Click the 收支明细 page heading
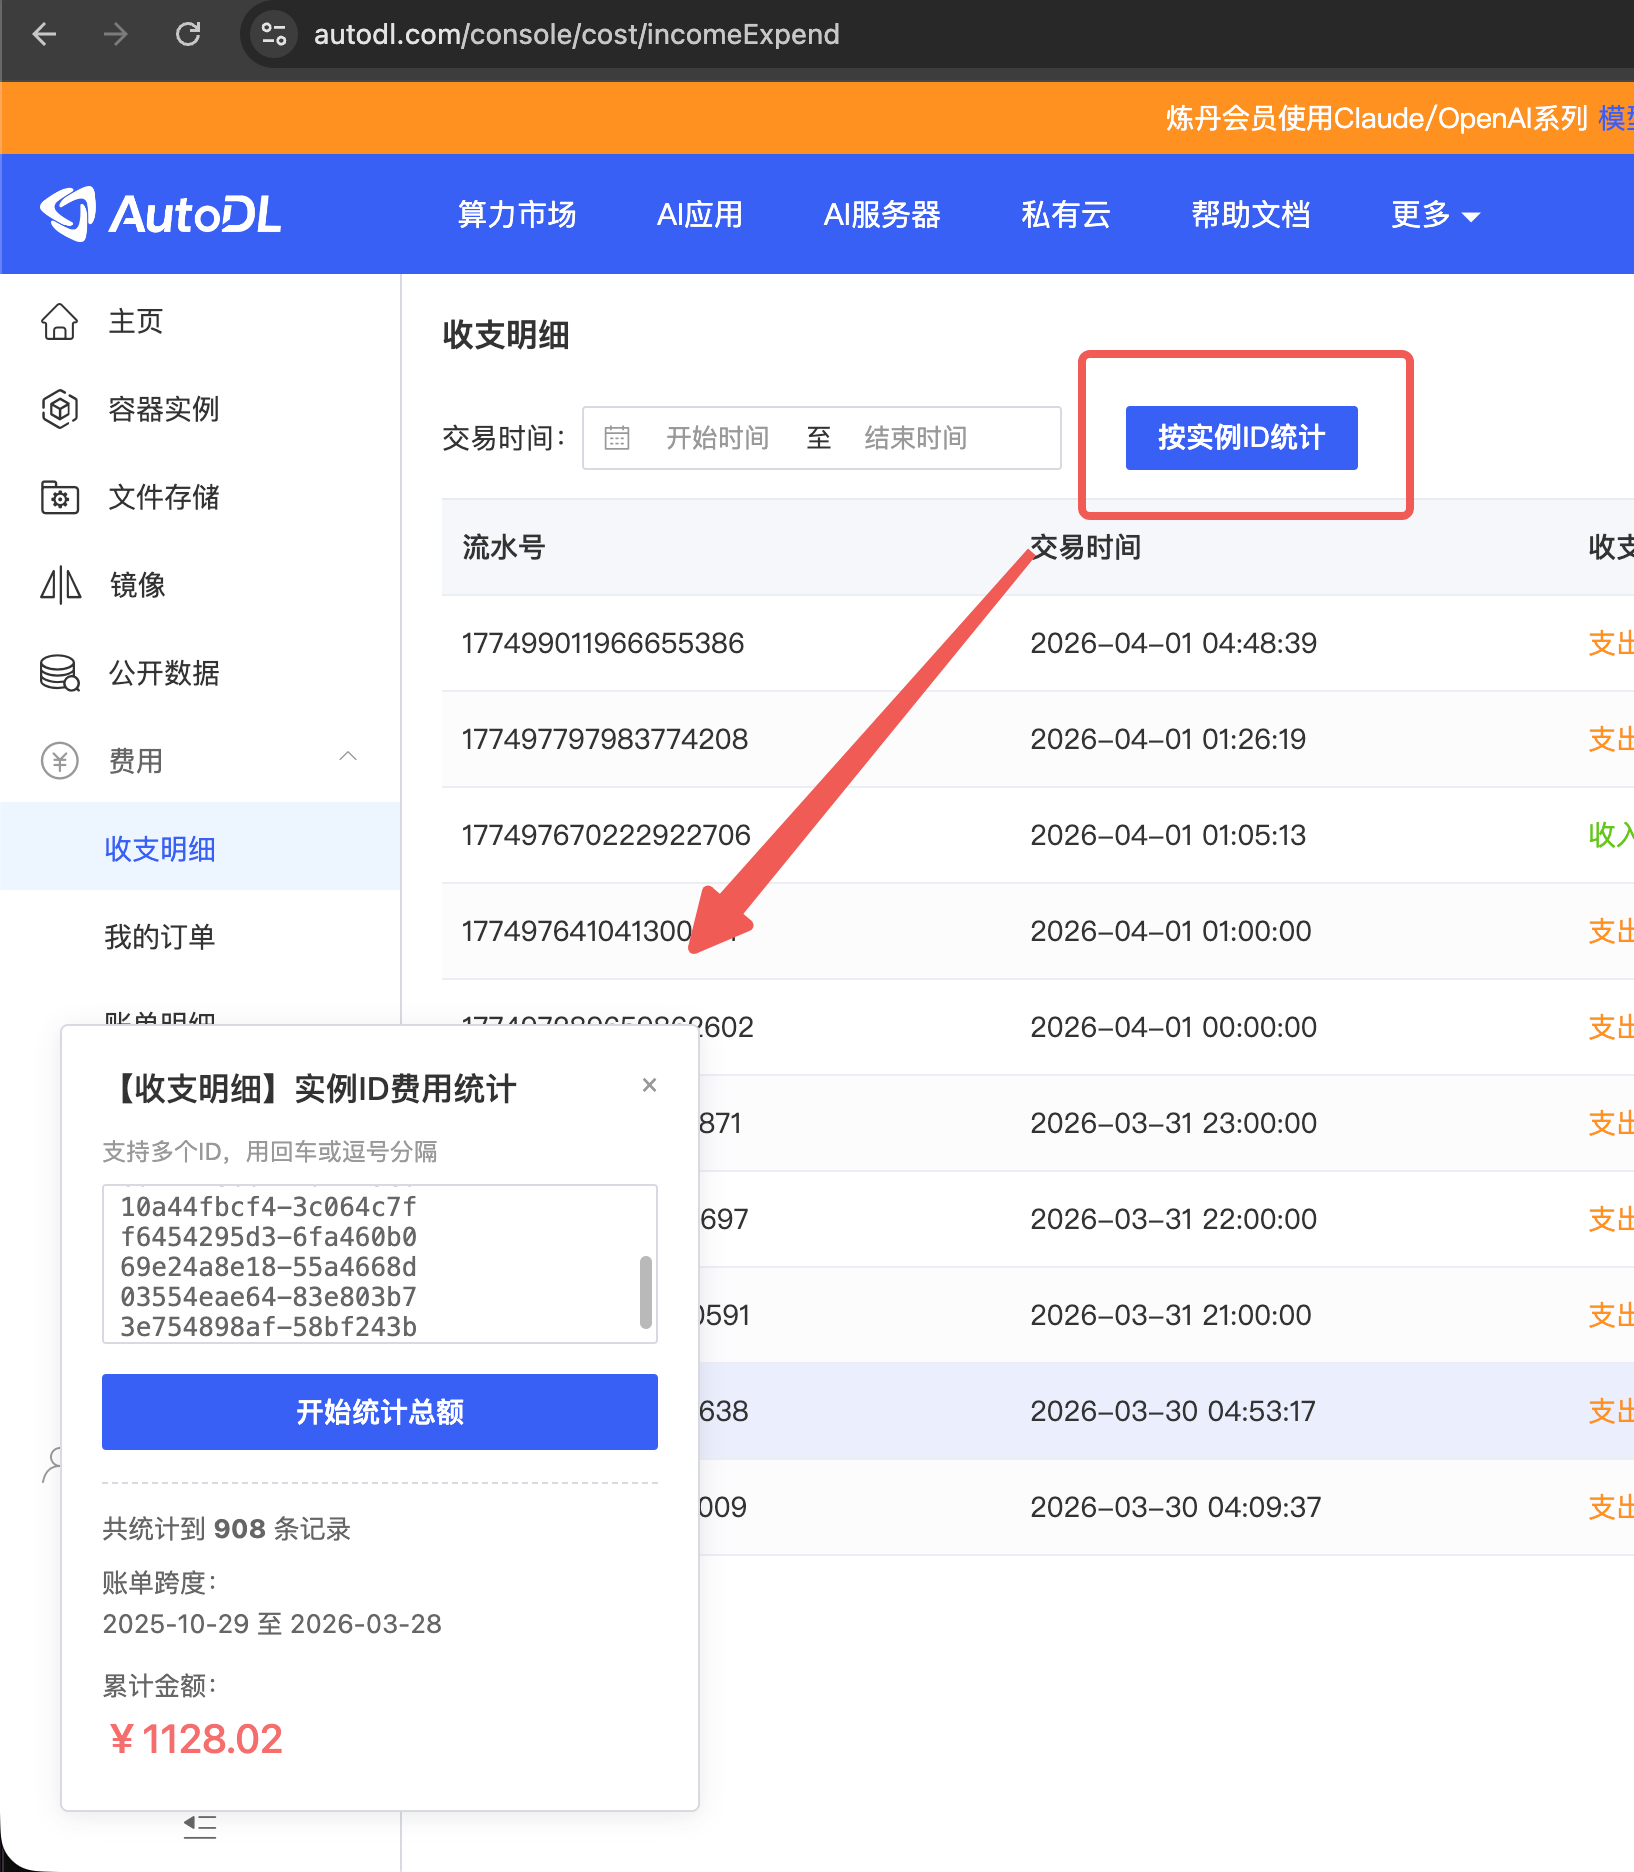Screen dimensions: 1634x1872 coord(506,335)
